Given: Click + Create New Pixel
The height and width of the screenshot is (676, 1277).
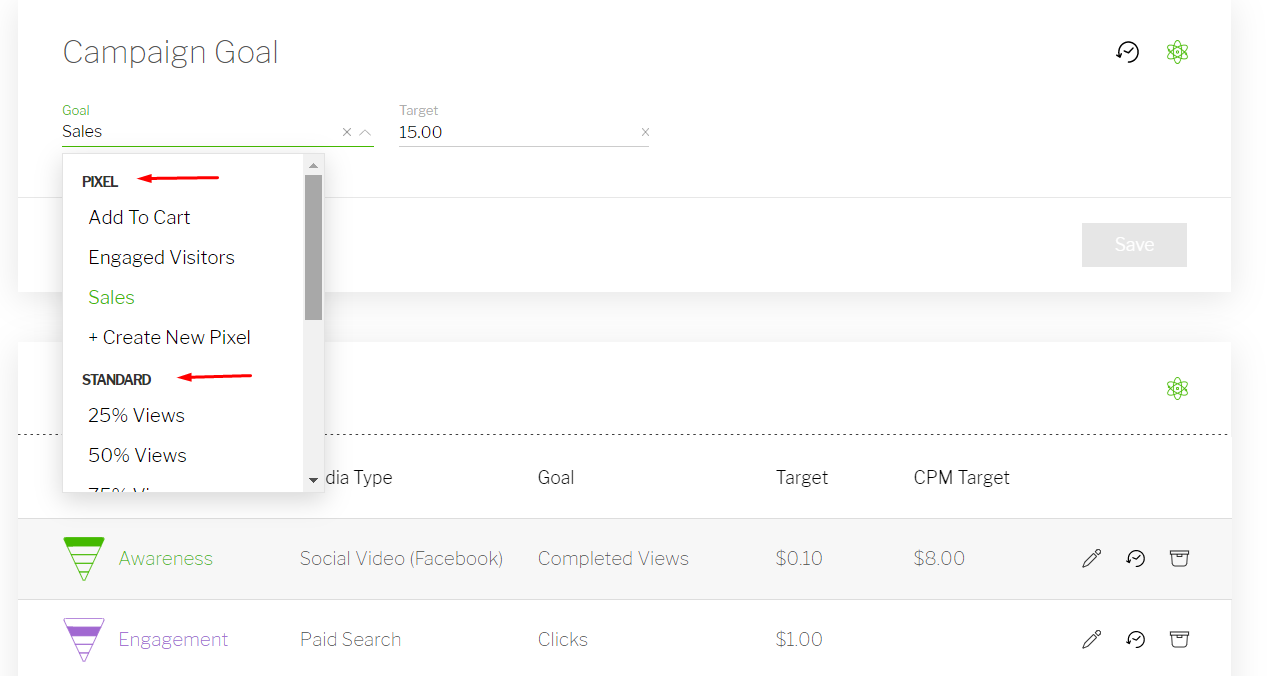Looking at the screenshot, I should coord(169,337).
